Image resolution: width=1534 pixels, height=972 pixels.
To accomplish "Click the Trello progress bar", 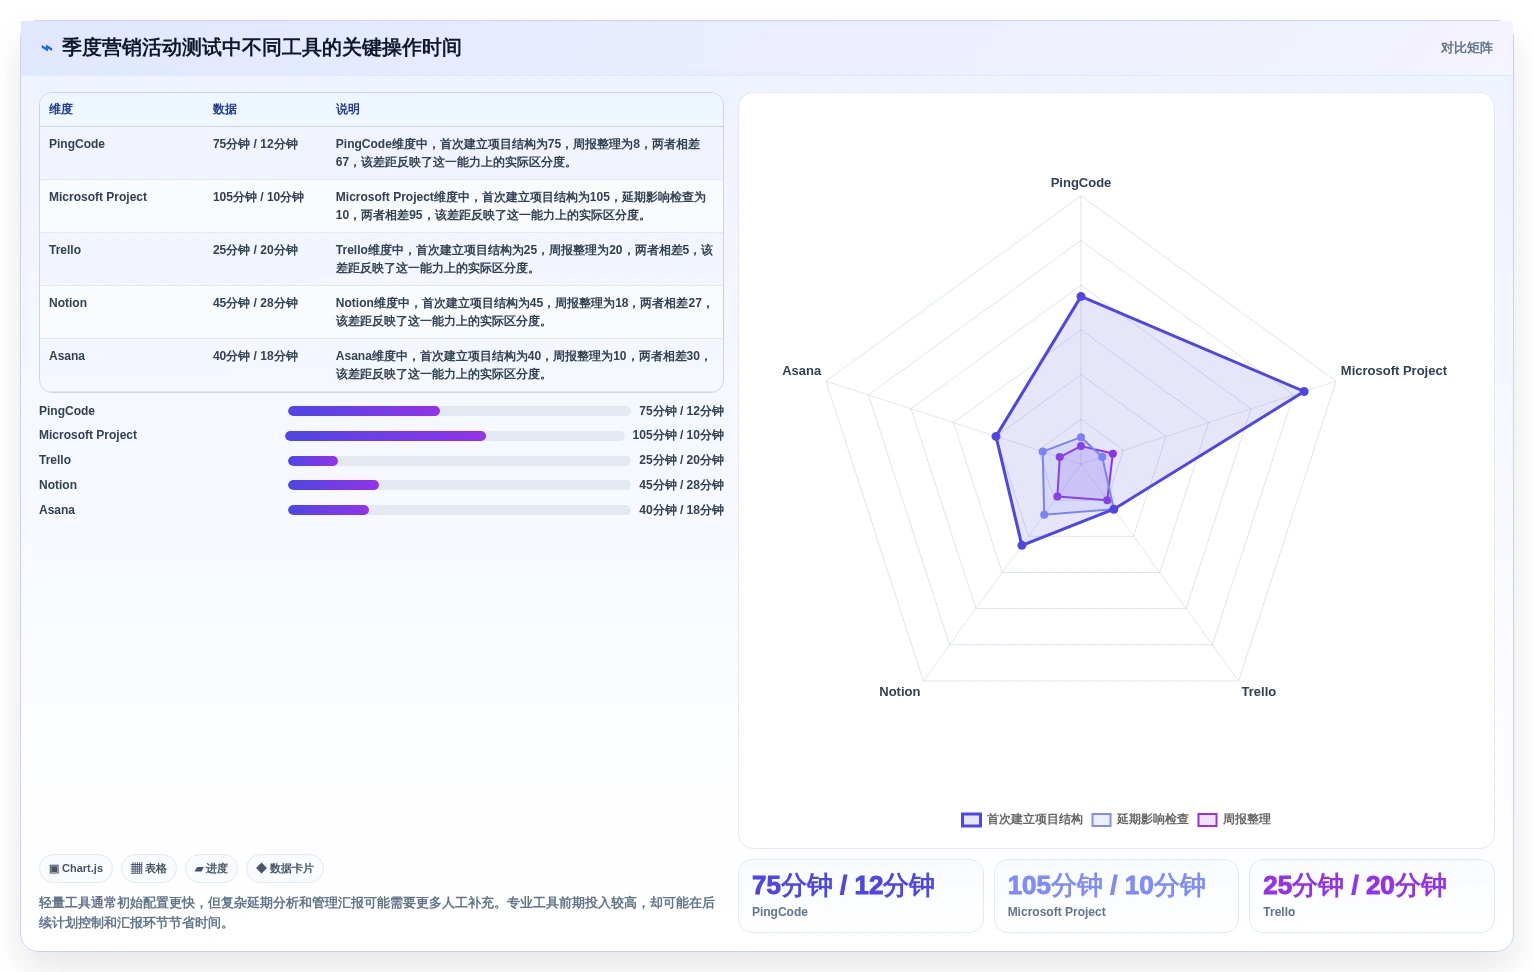I will point(459,461).
